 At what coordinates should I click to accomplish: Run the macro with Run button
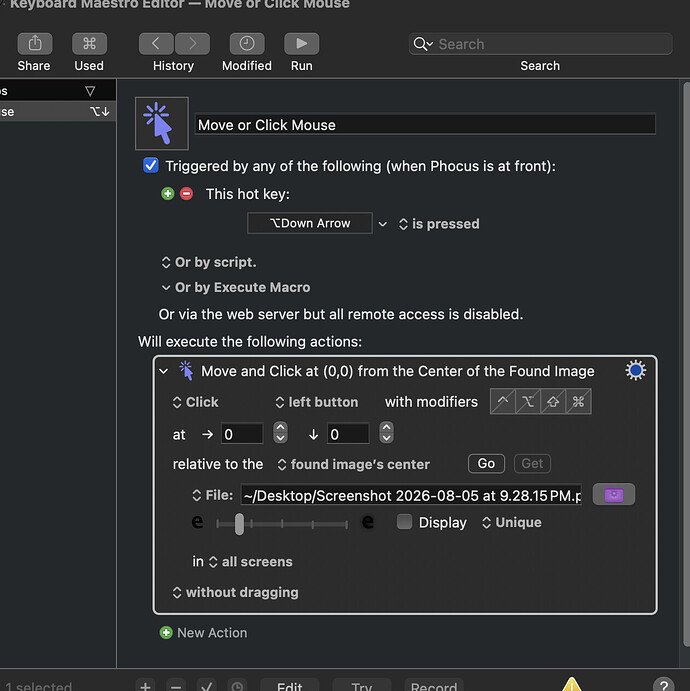[301, 44]
